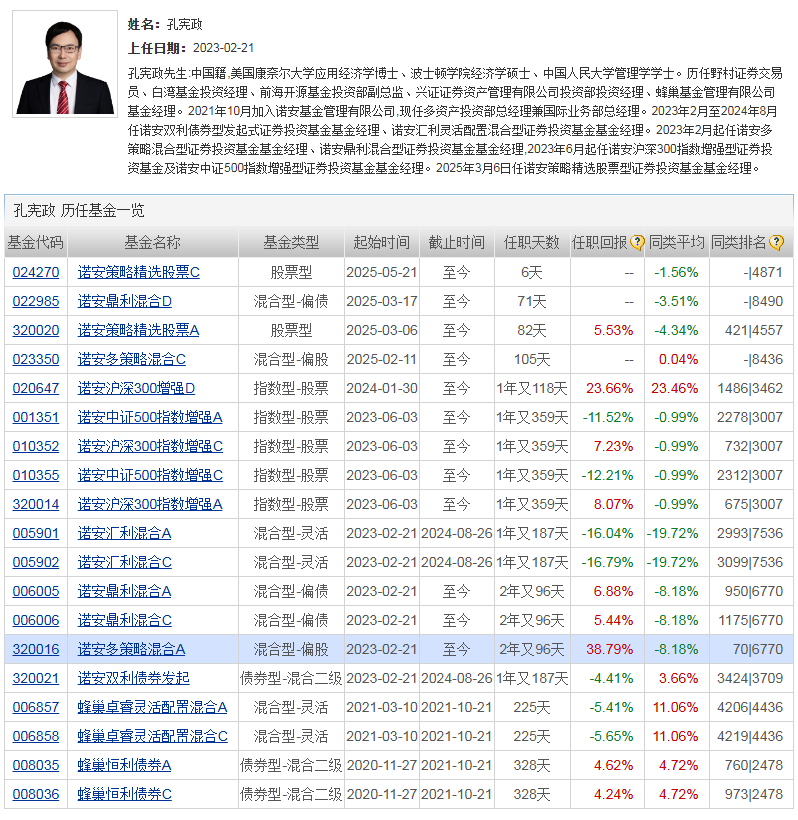Viewport: 798px width, 820px height.
Task: Open fund code link 006858
Action: (36, 736)
